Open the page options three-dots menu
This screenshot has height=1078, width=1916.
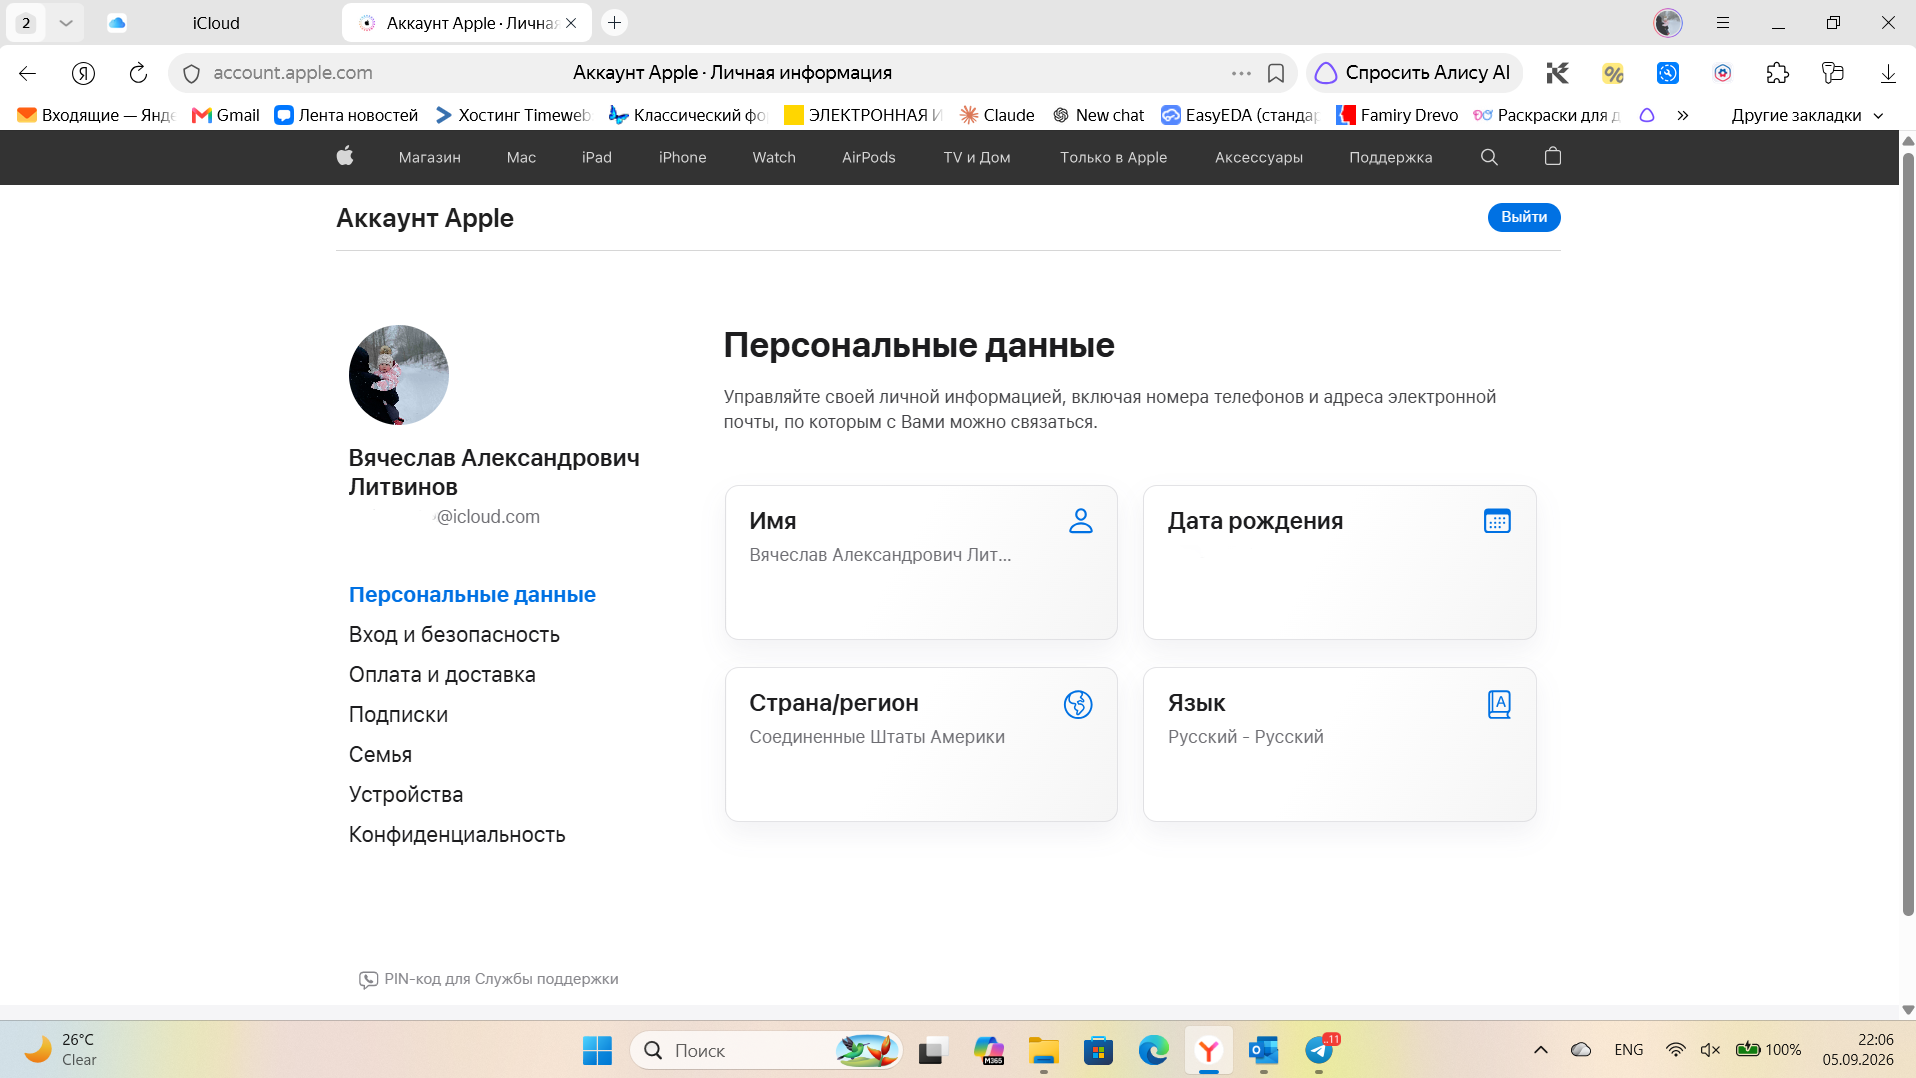(x=1241, y=73)
